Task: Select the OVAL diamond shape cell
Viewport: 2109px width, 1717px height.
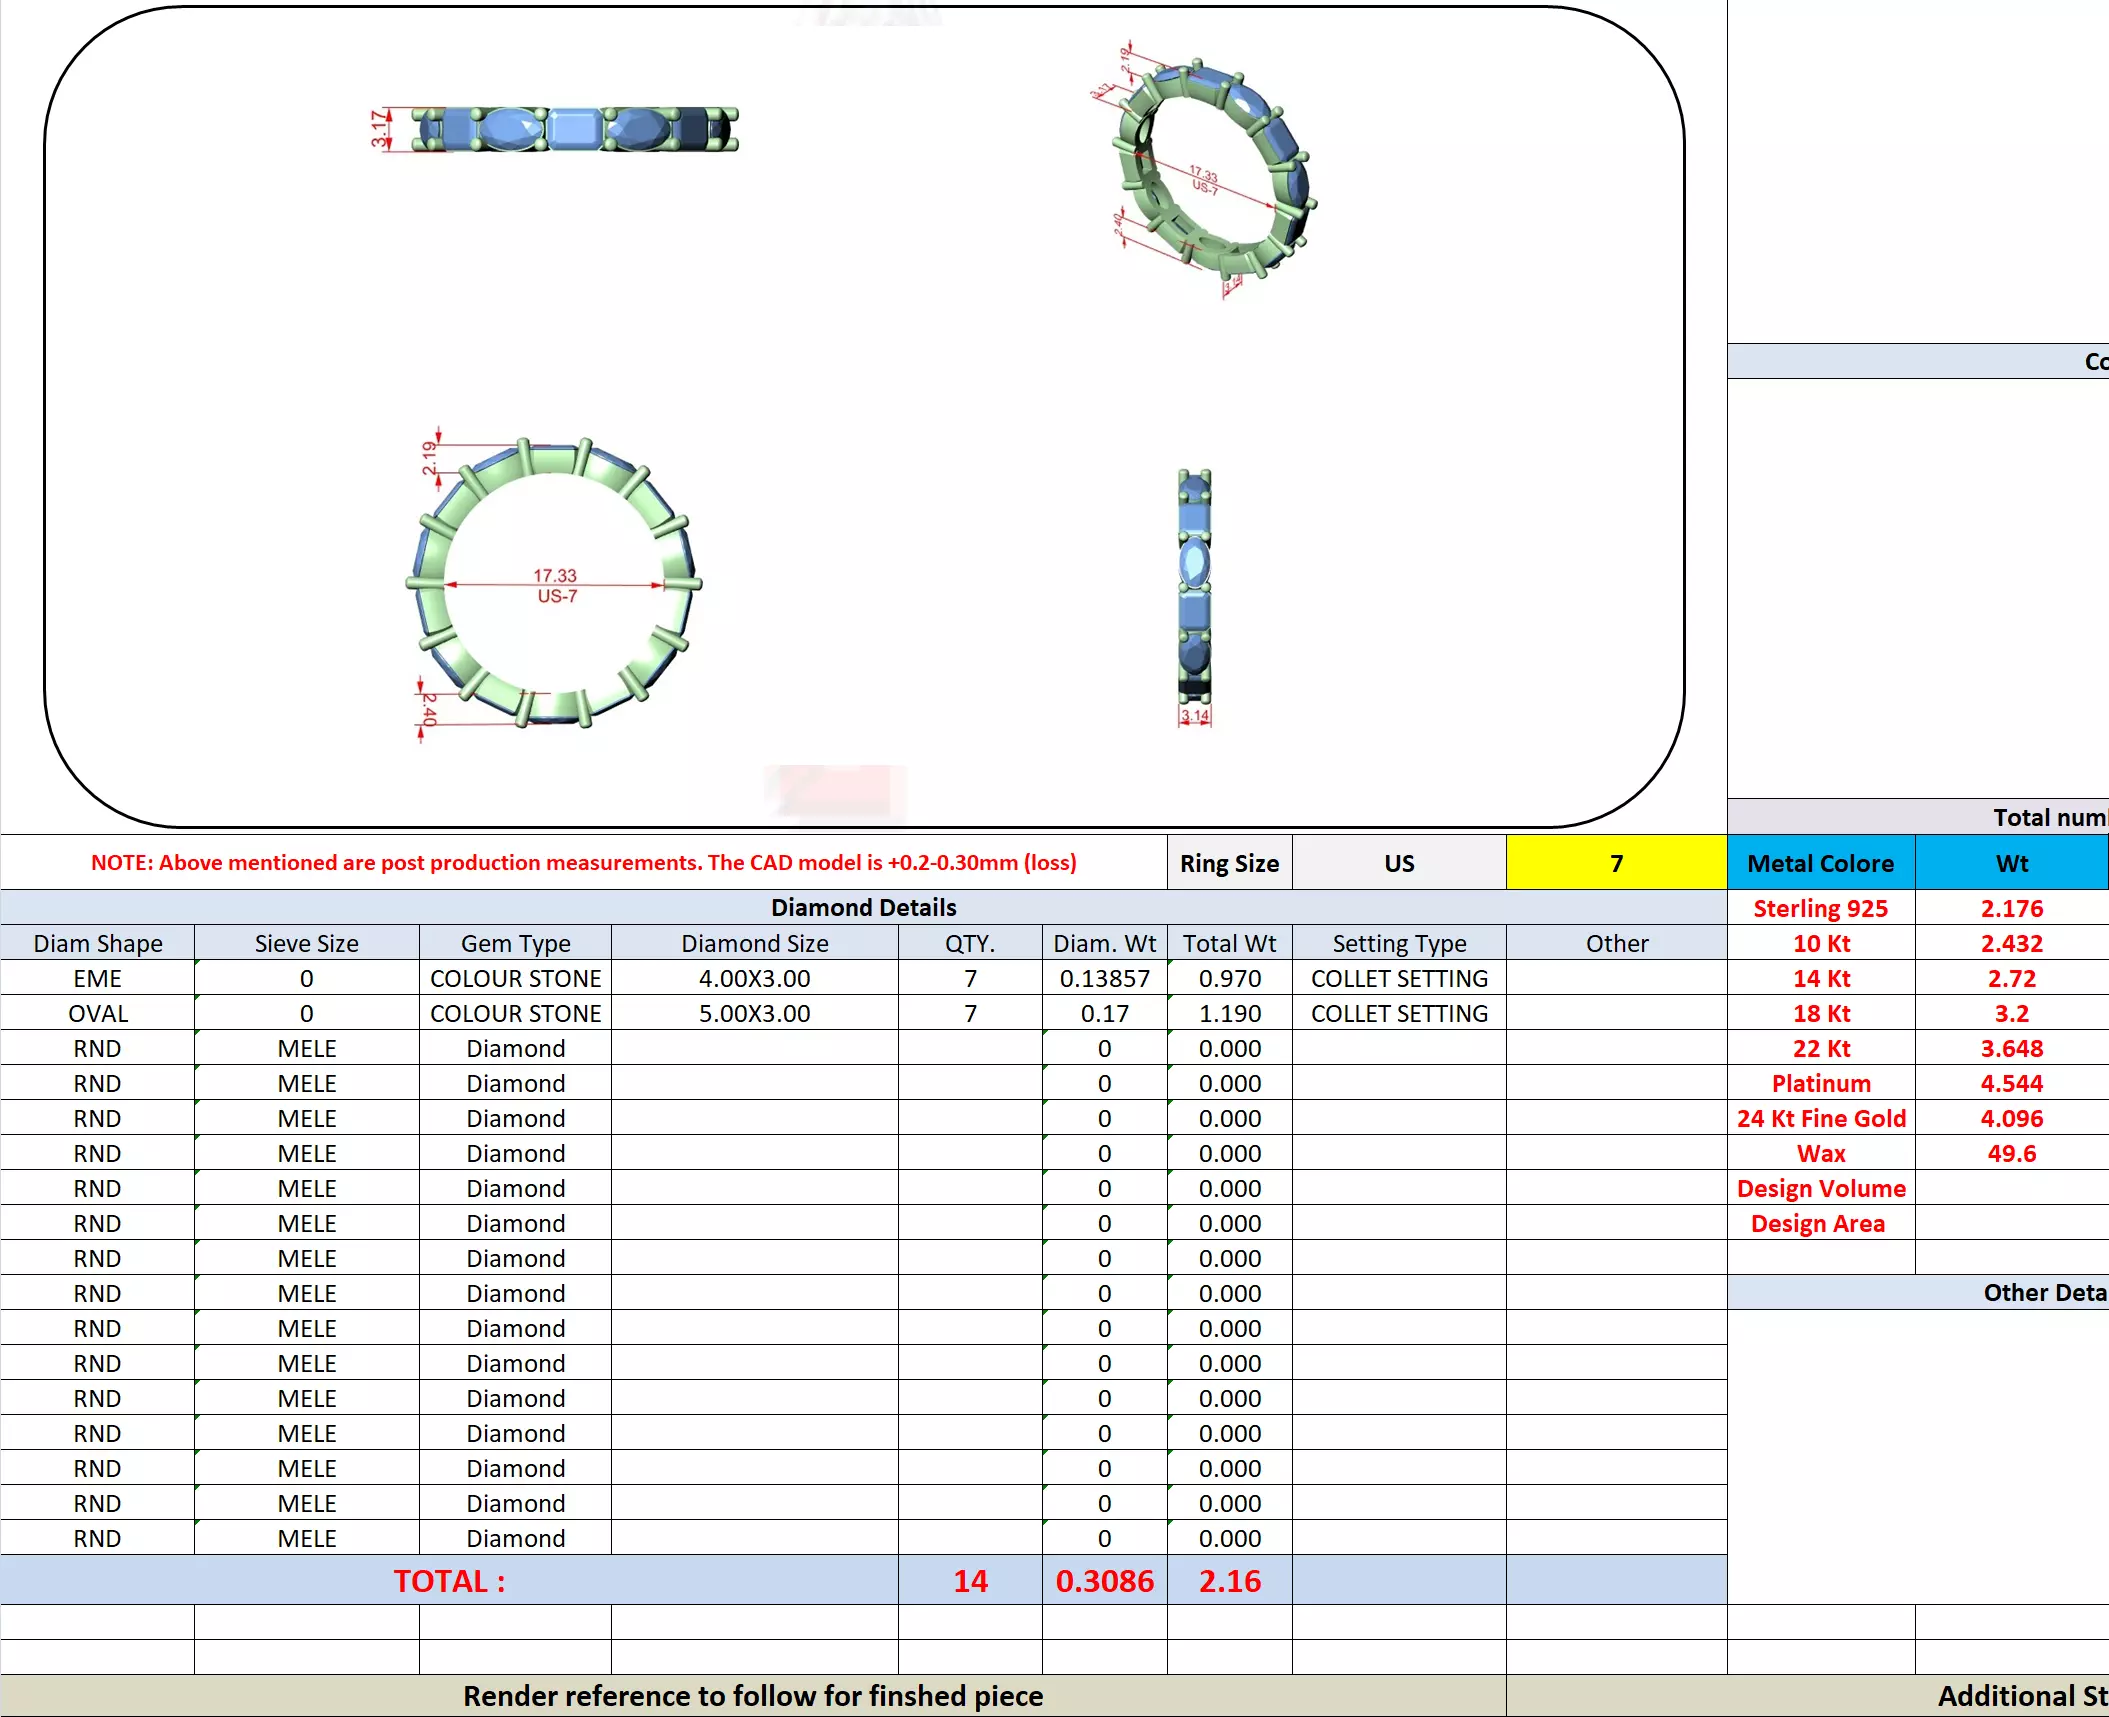Action: coord(97,1013)
